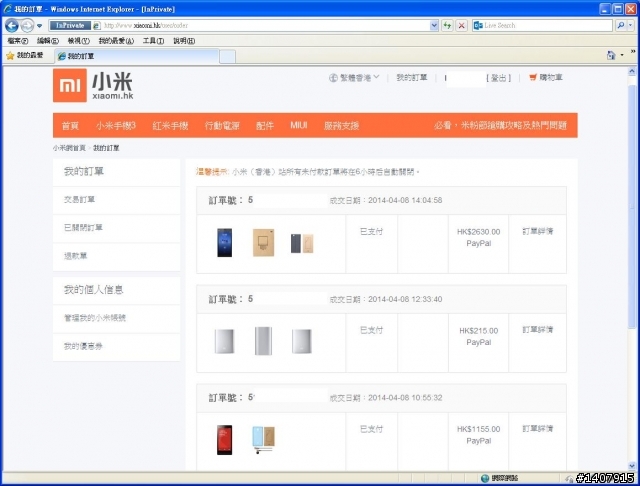This screenshot has width=640, height=486.
Task: Select the 我的訂單 browser tab
Action: coord(137,56)
